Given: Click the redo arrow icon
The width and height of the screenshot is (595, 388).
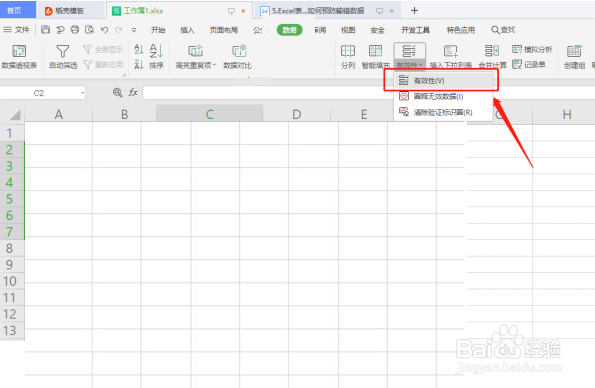Looking at the screenshot, I should [119, 30].
